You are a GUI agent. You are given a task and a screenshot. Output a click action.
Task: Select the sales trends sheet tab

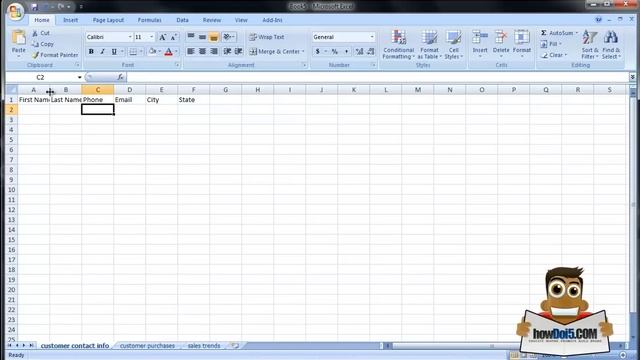(x=204, y=346)
